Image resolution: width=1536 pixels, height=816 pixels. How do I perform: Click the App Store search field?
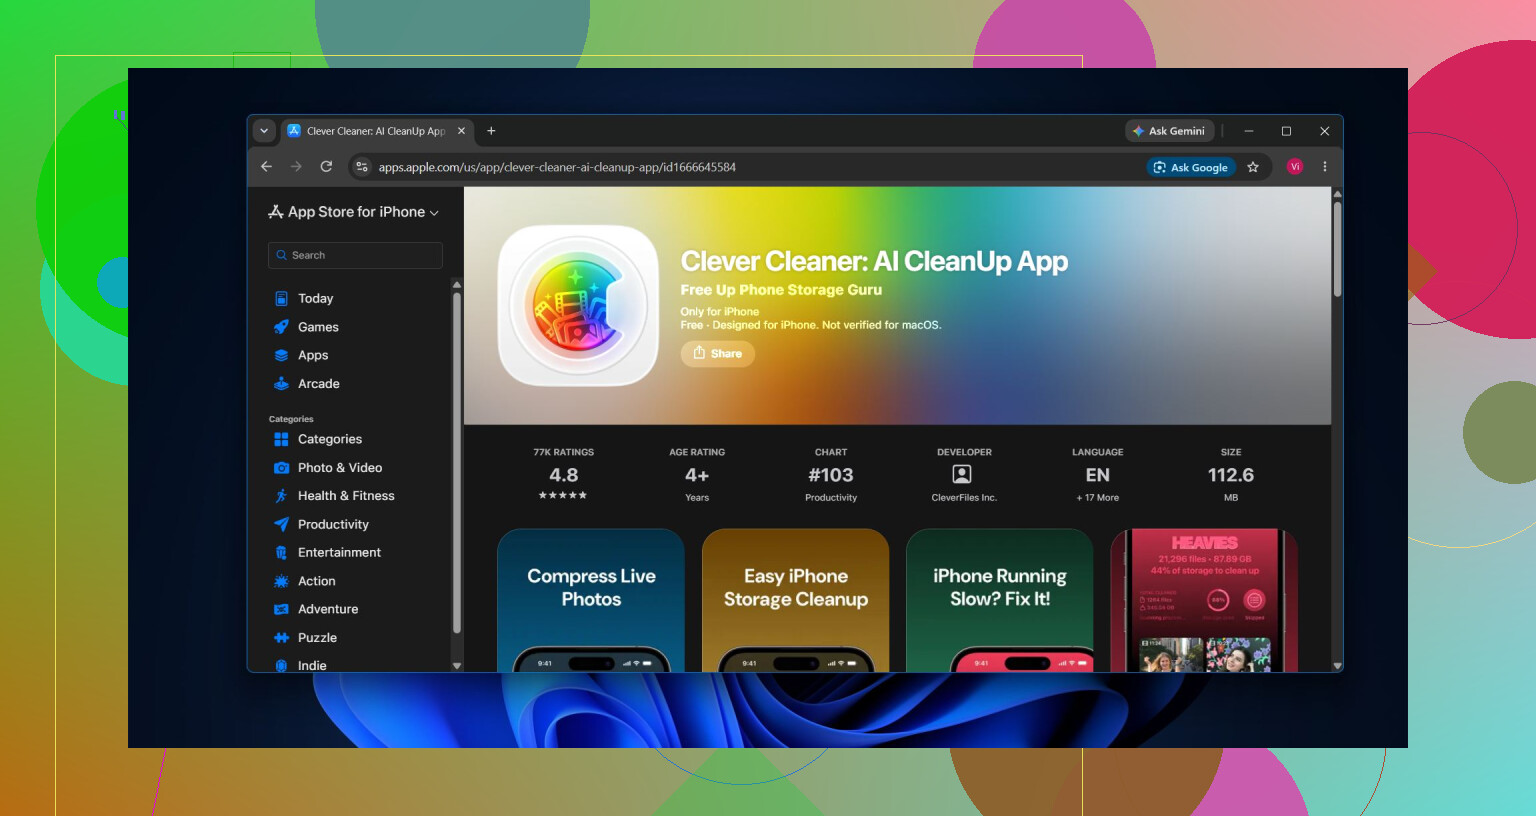coord(355,255)
